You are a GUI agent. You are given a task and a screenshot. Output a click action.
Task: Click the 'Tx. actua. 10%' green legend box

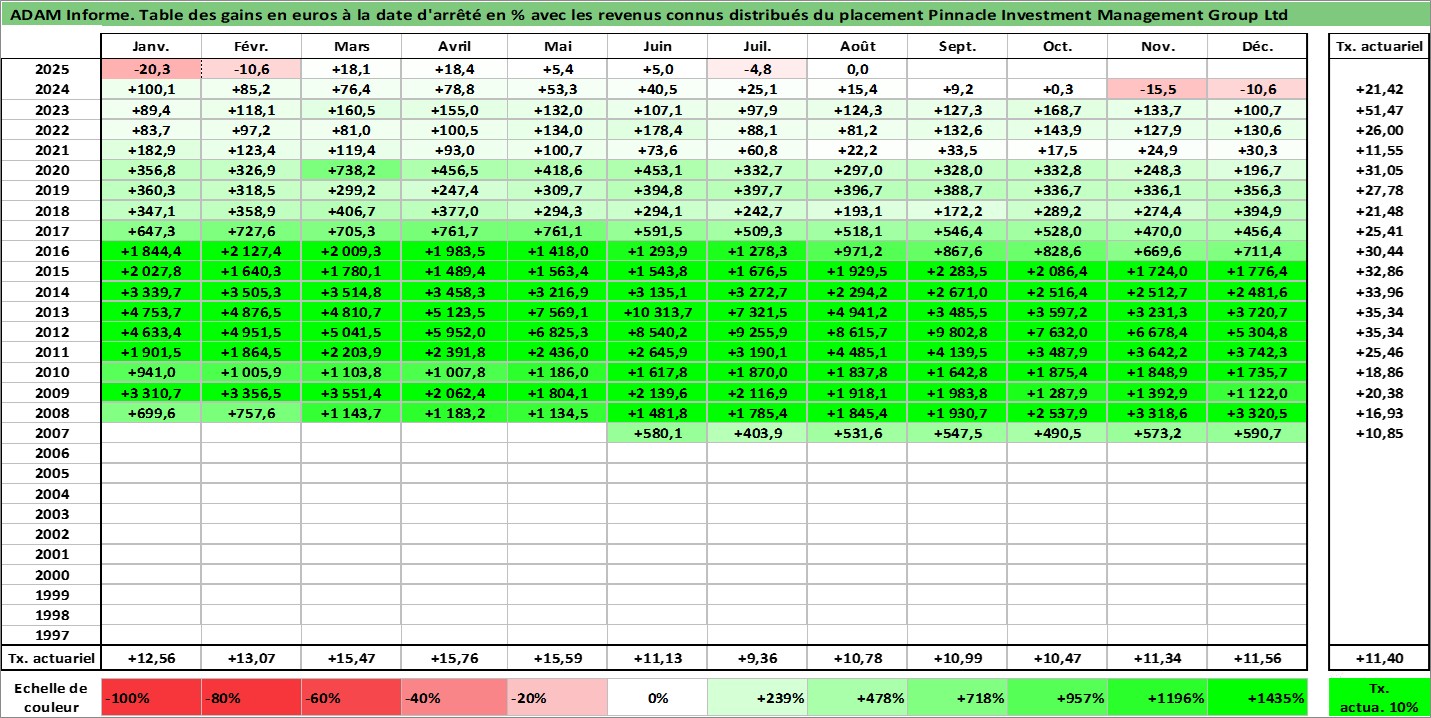[1379, 698]
